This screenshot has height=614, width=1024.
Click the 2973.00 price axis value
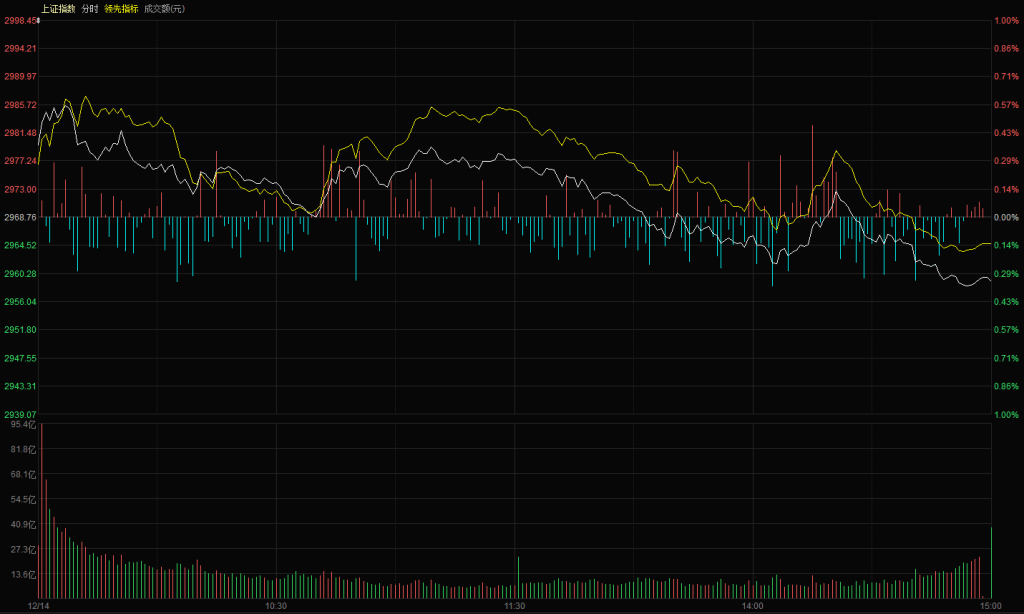[20, 189]
